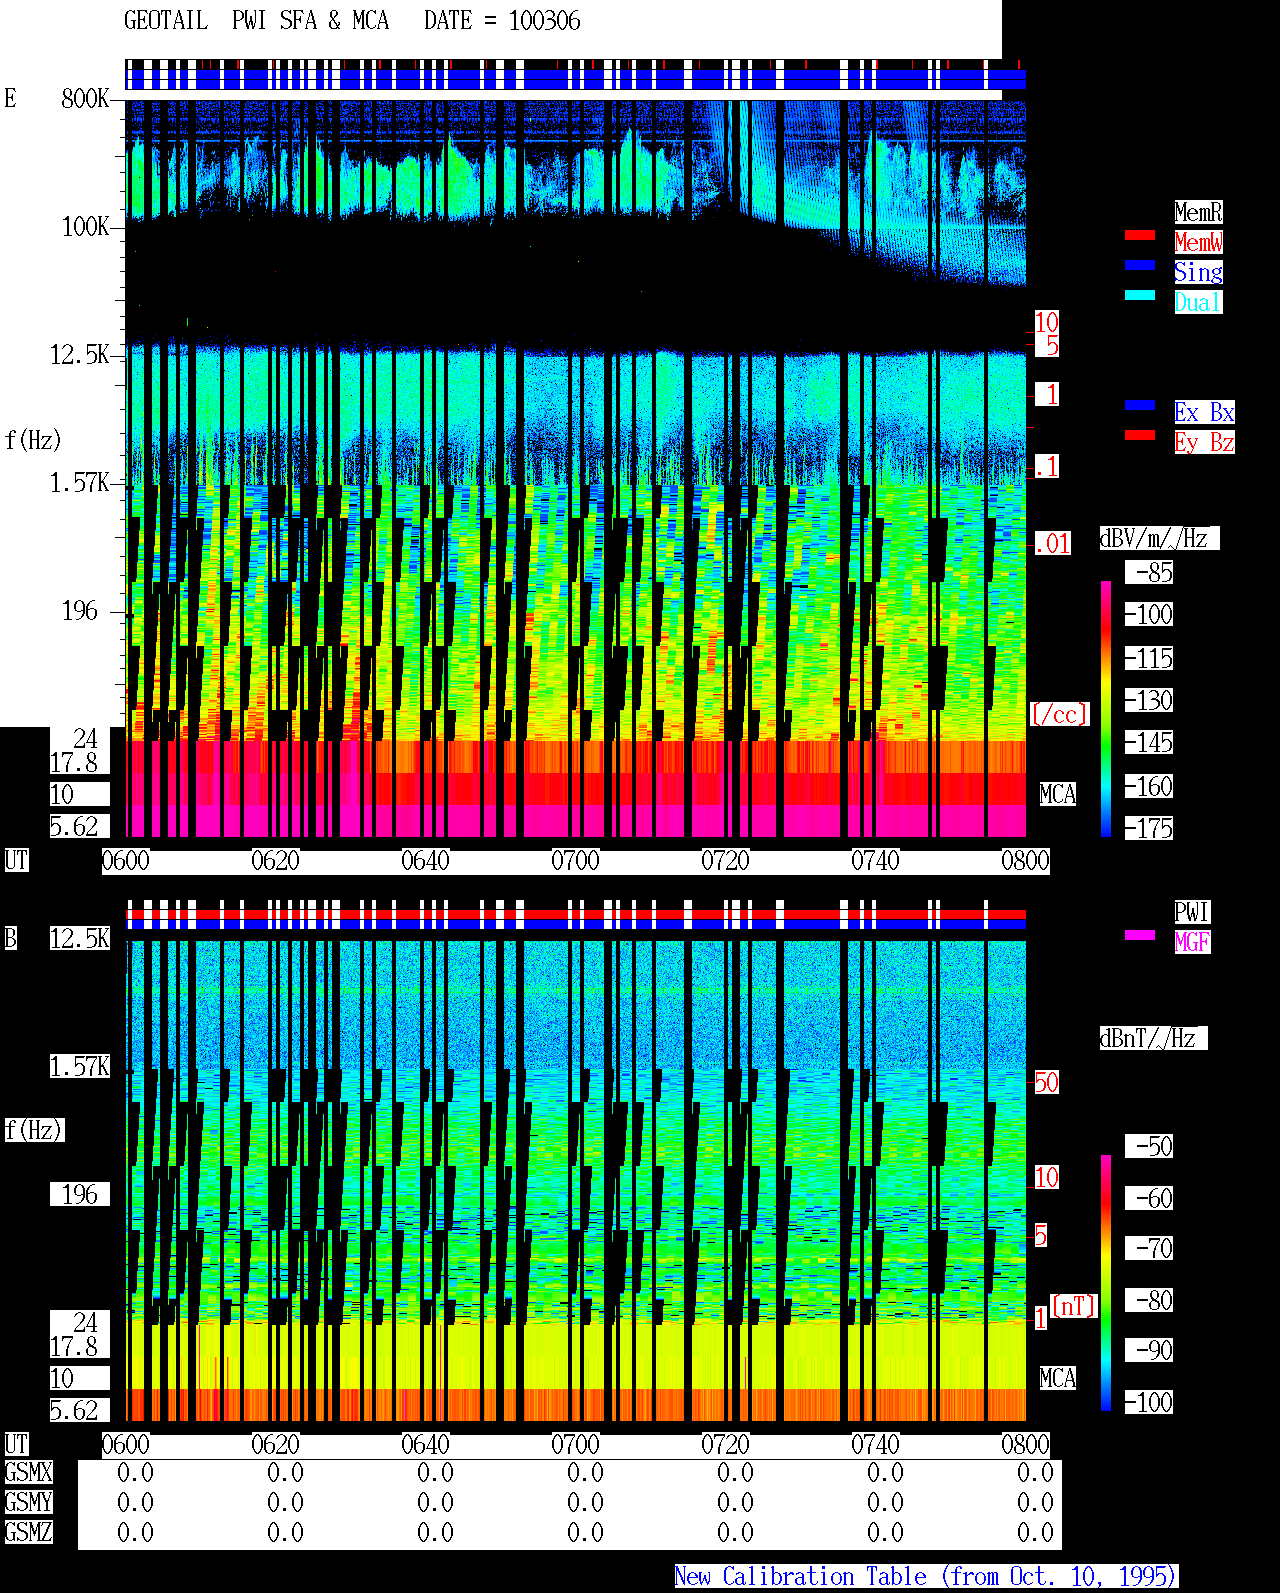Click the 0740 UT marker under the B panel
This screenshot has height=1593, width=1280.
coord(875,1445)
